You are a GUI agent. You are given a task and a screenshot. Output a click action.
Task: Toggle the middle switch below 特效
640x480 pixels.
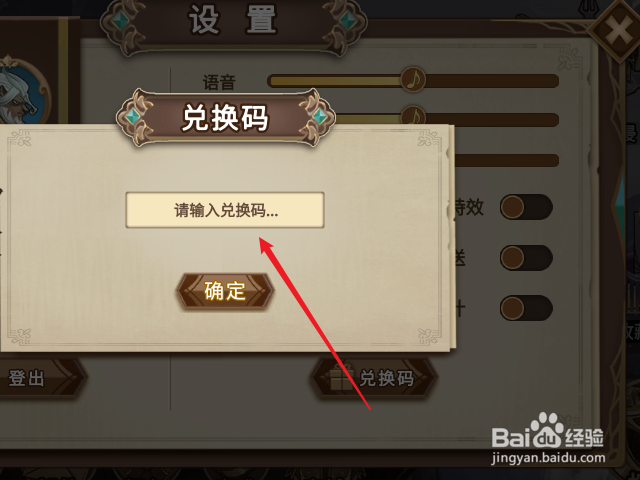tap(527, 258)
